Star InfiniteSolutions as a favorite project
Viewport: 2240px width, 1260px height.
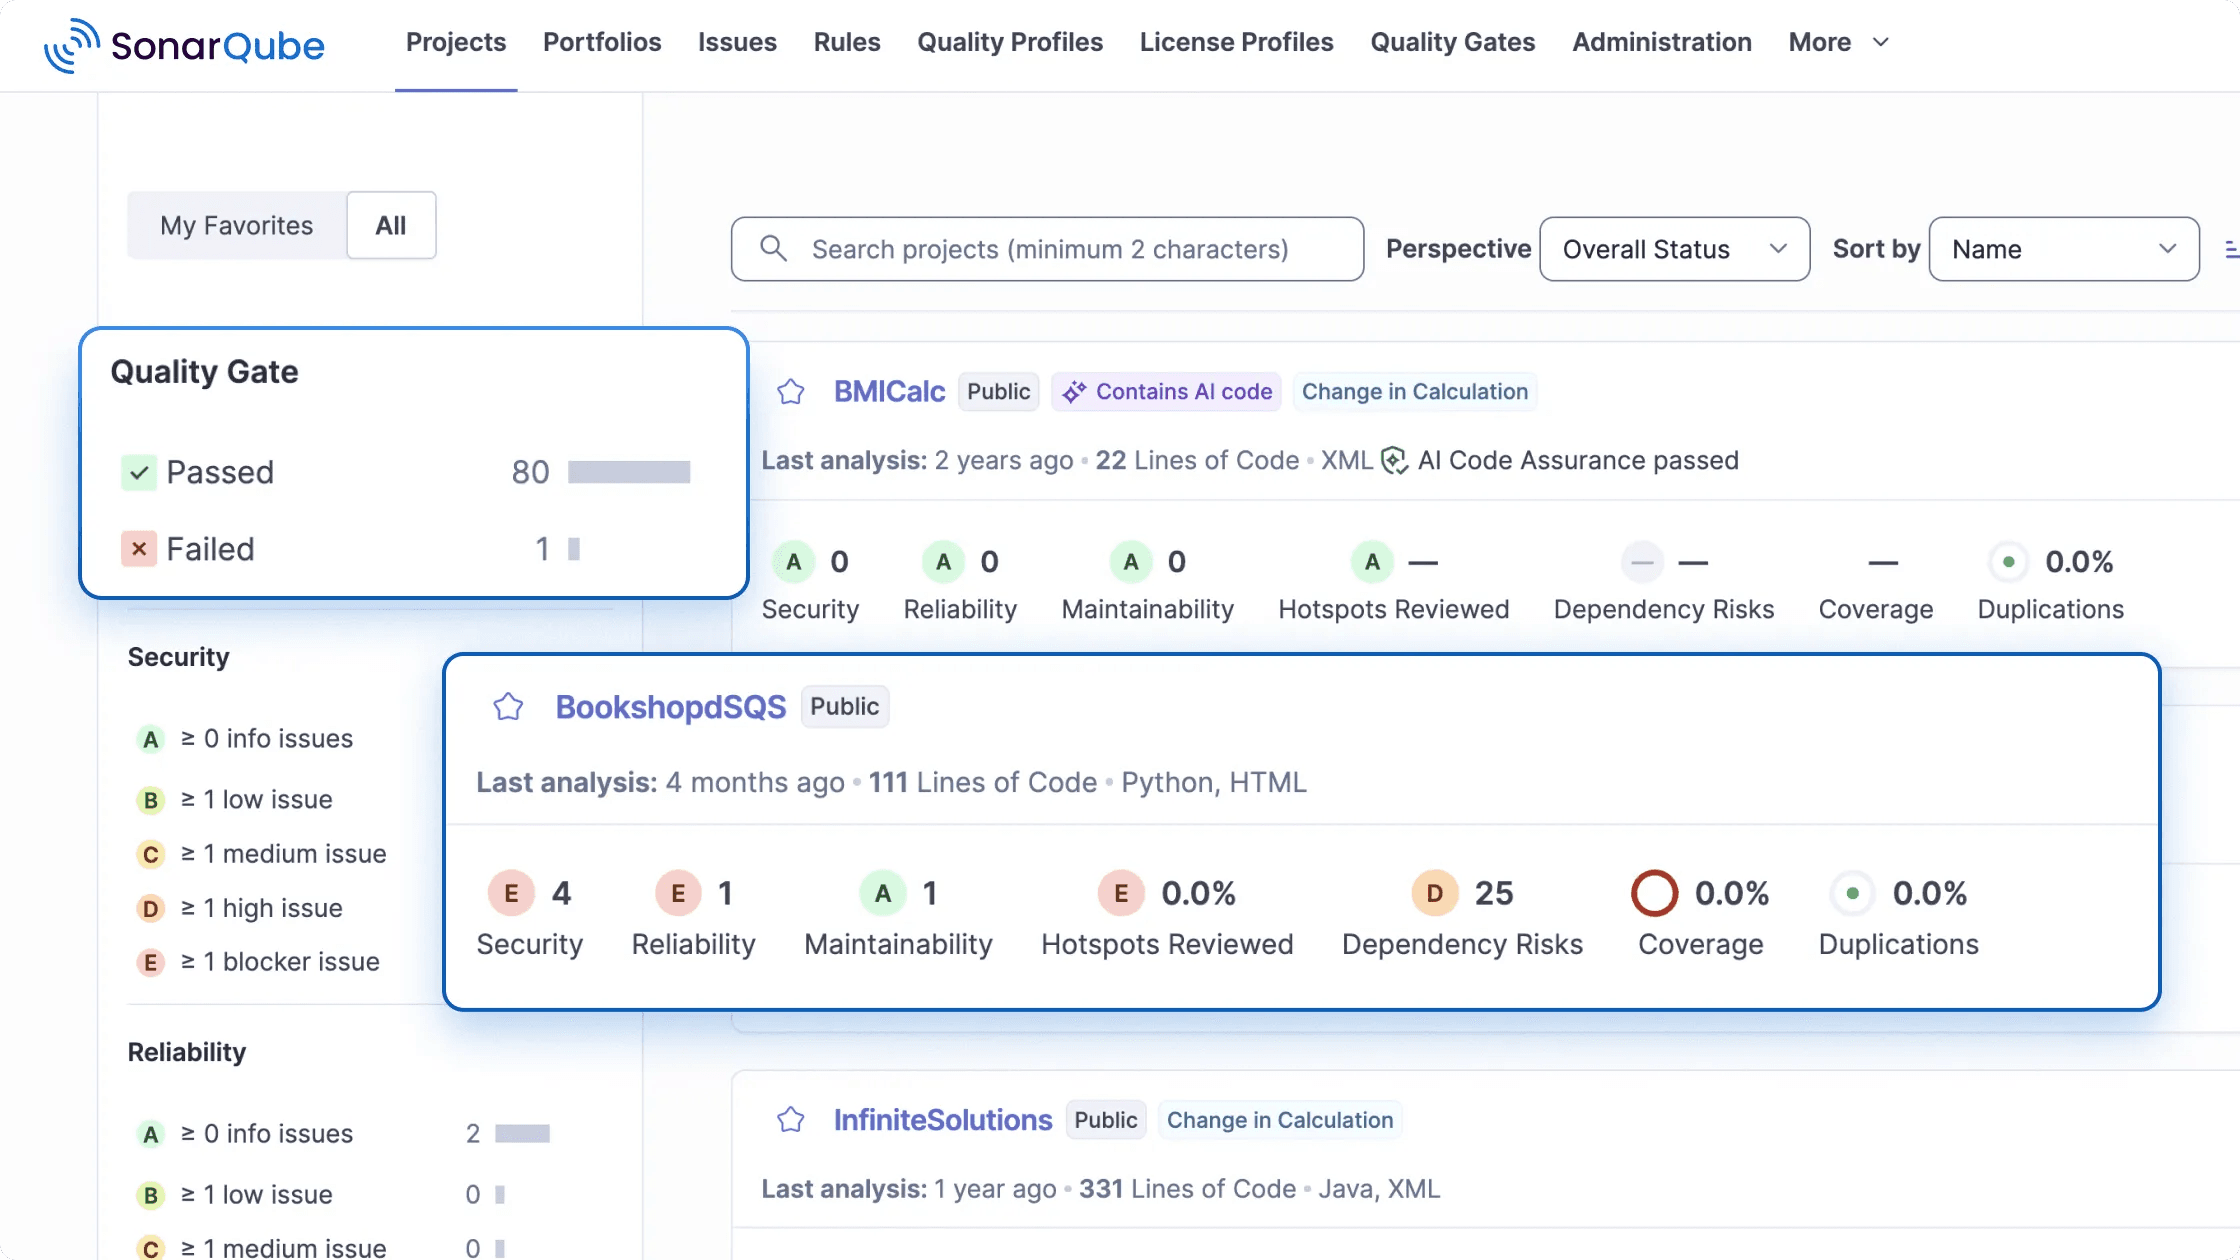pyautogui.click(x=790, y=1119)
